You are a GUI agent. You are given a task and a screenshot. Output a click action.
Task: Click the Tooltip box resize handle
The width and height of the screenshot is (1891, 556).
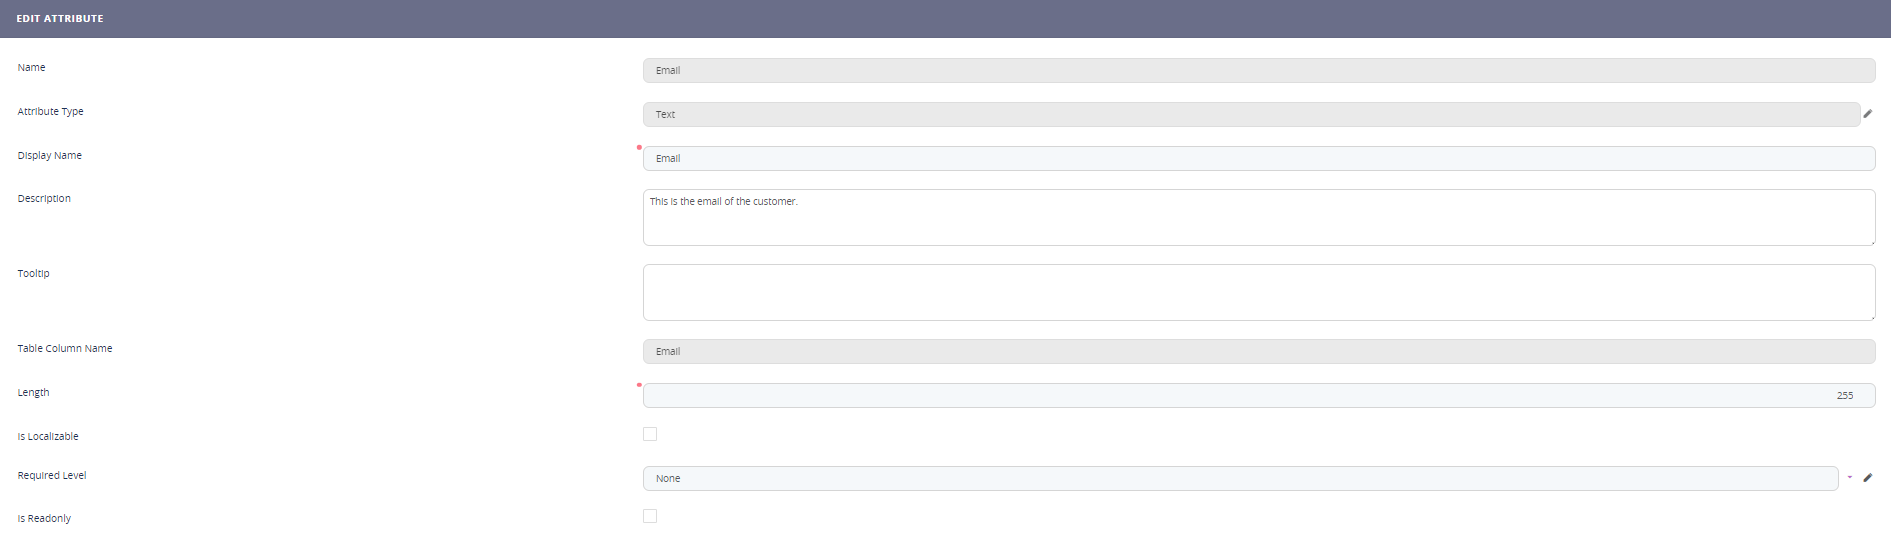[x=1871, y=316]
